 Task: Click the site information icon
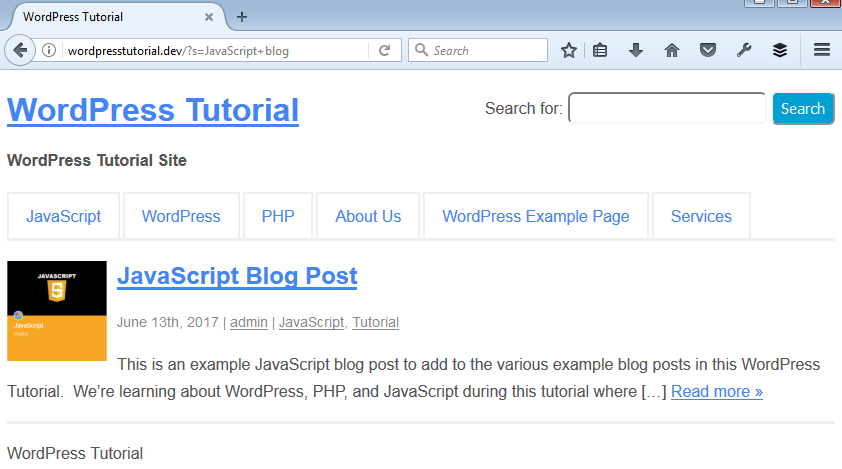click(x=48, y=50)
